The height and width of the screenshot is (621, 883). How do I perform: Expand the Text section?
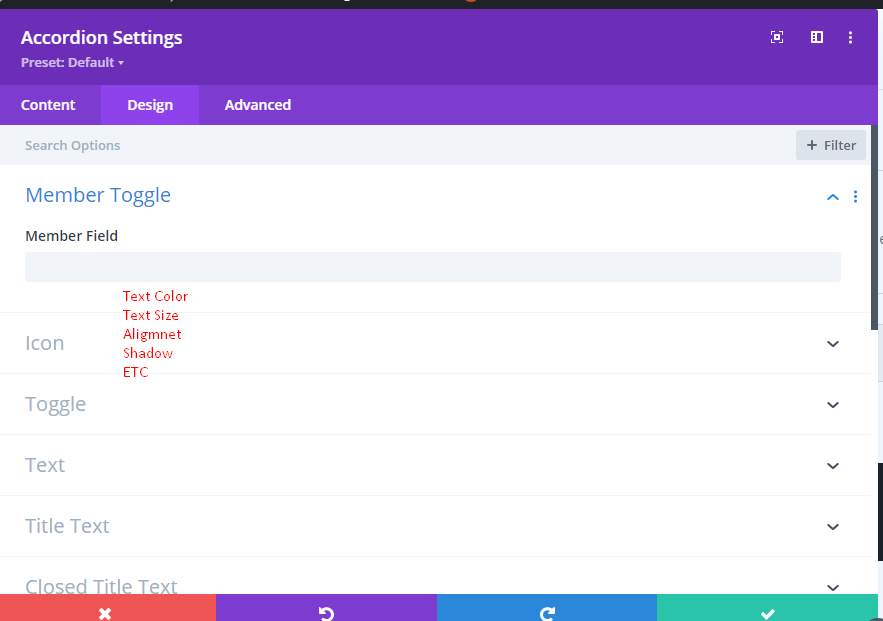[x=832, y=465]
